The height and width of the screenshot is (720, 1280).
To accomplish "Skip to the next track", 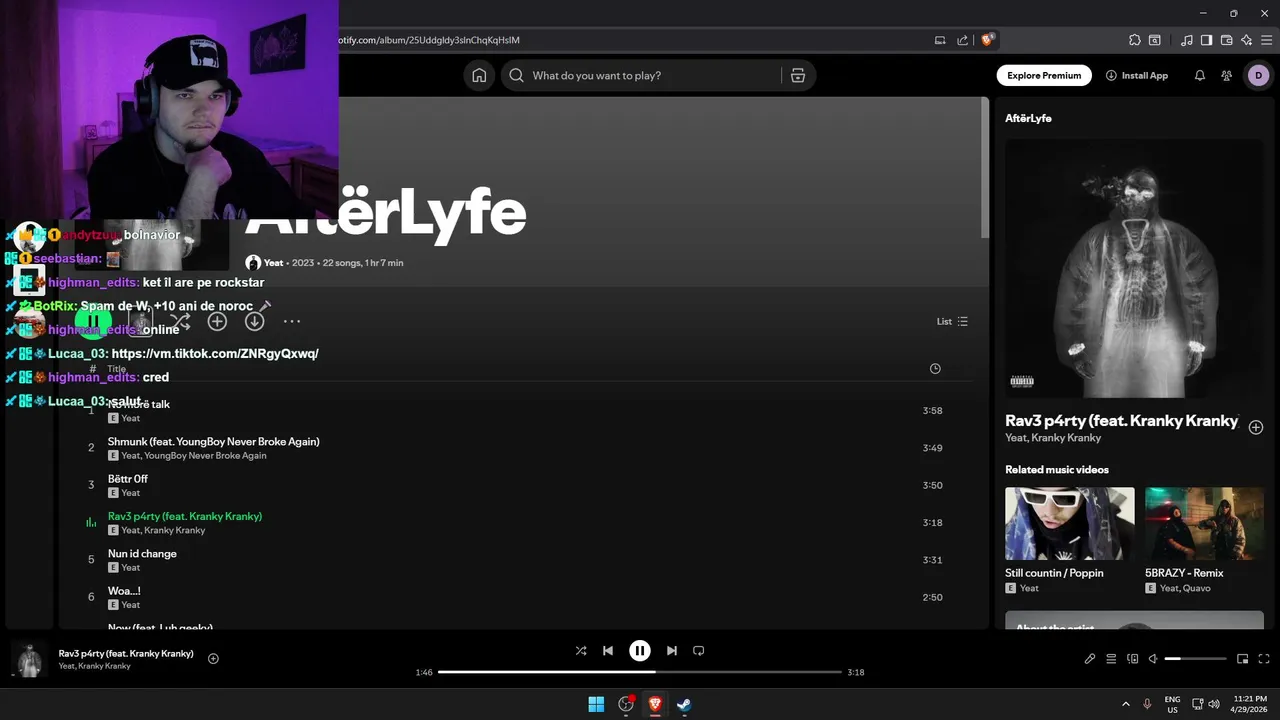I will pos(672,650).
